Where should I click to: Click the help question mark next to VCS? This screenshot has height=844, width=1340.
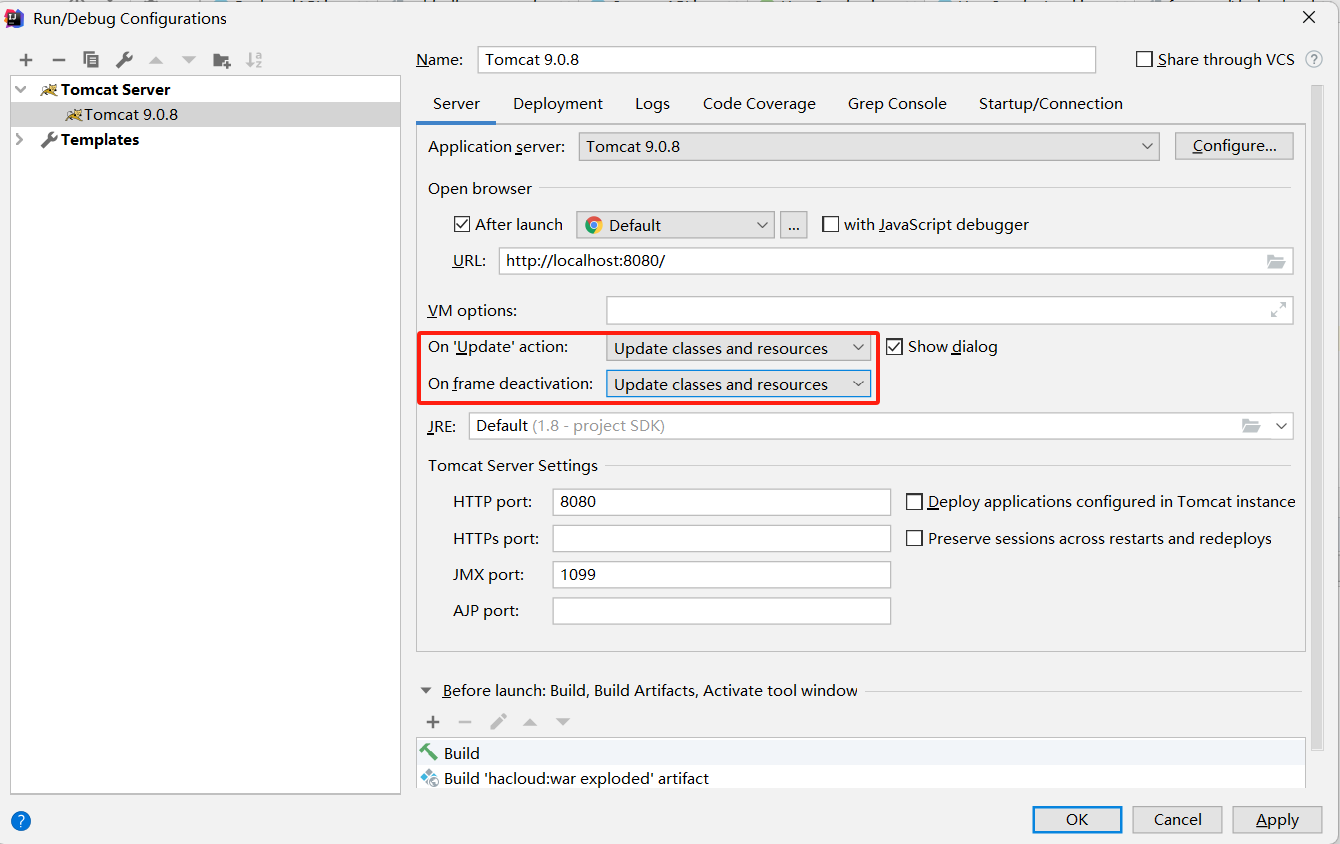click(1314, 60)
